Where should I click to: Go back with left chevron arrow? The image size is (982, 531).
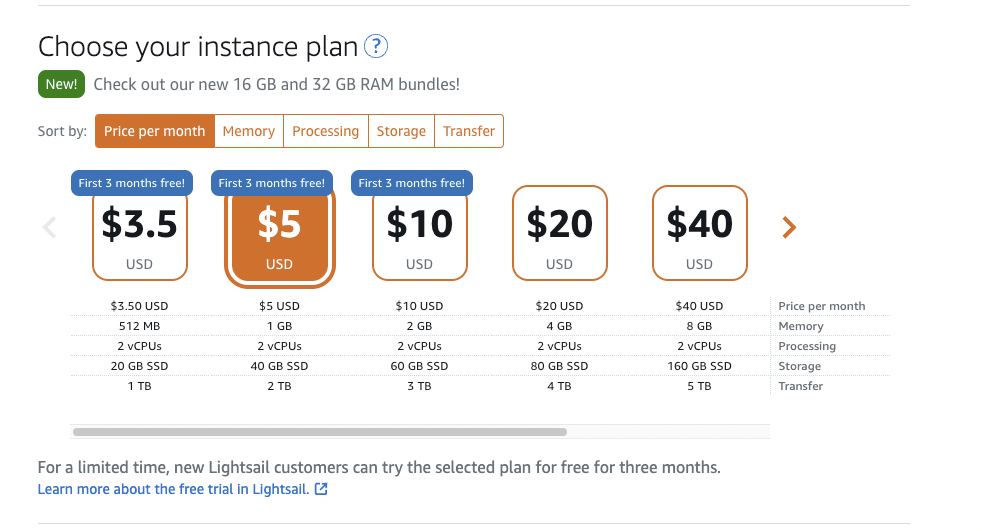[x=49, y=227]
